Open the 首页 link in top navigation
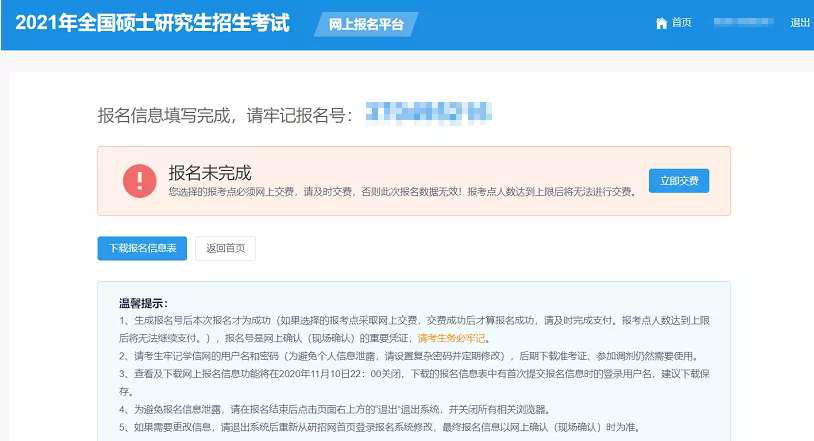The width and height of the screenshot is (814, 441). pyautogui.click(x=681, y=23)
